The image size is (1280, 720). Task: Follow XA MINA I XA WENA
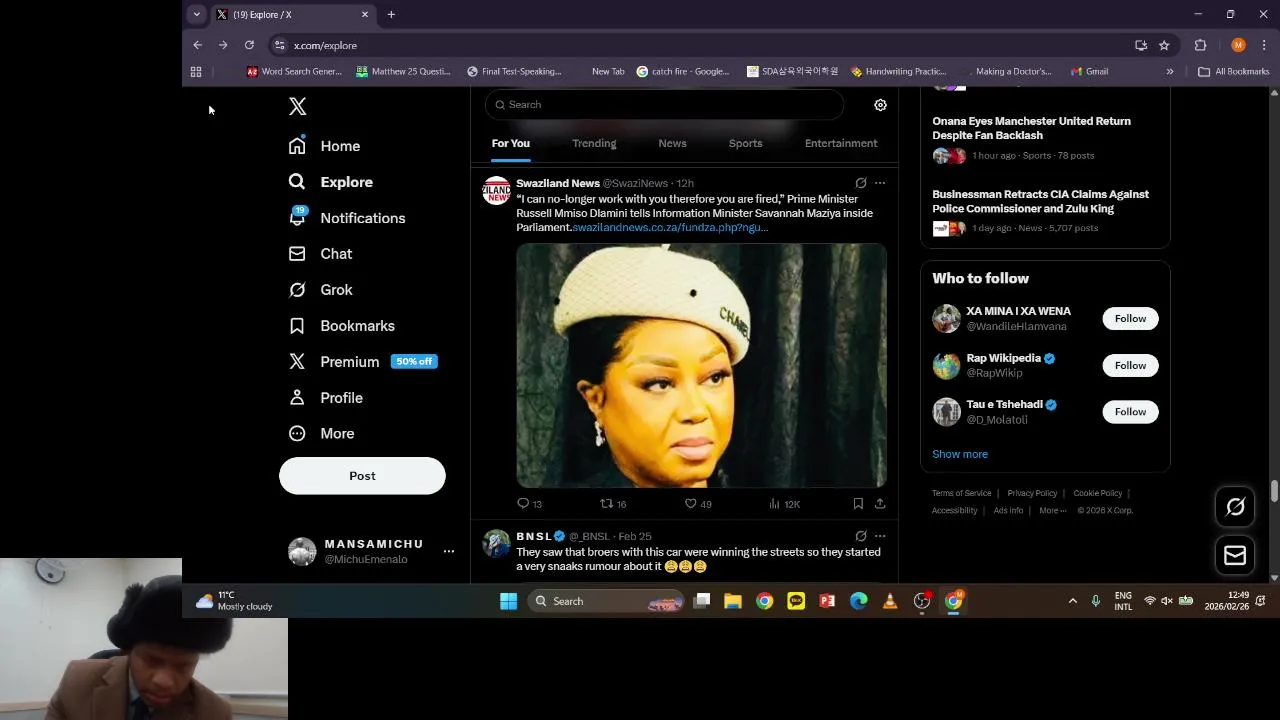1130,318
